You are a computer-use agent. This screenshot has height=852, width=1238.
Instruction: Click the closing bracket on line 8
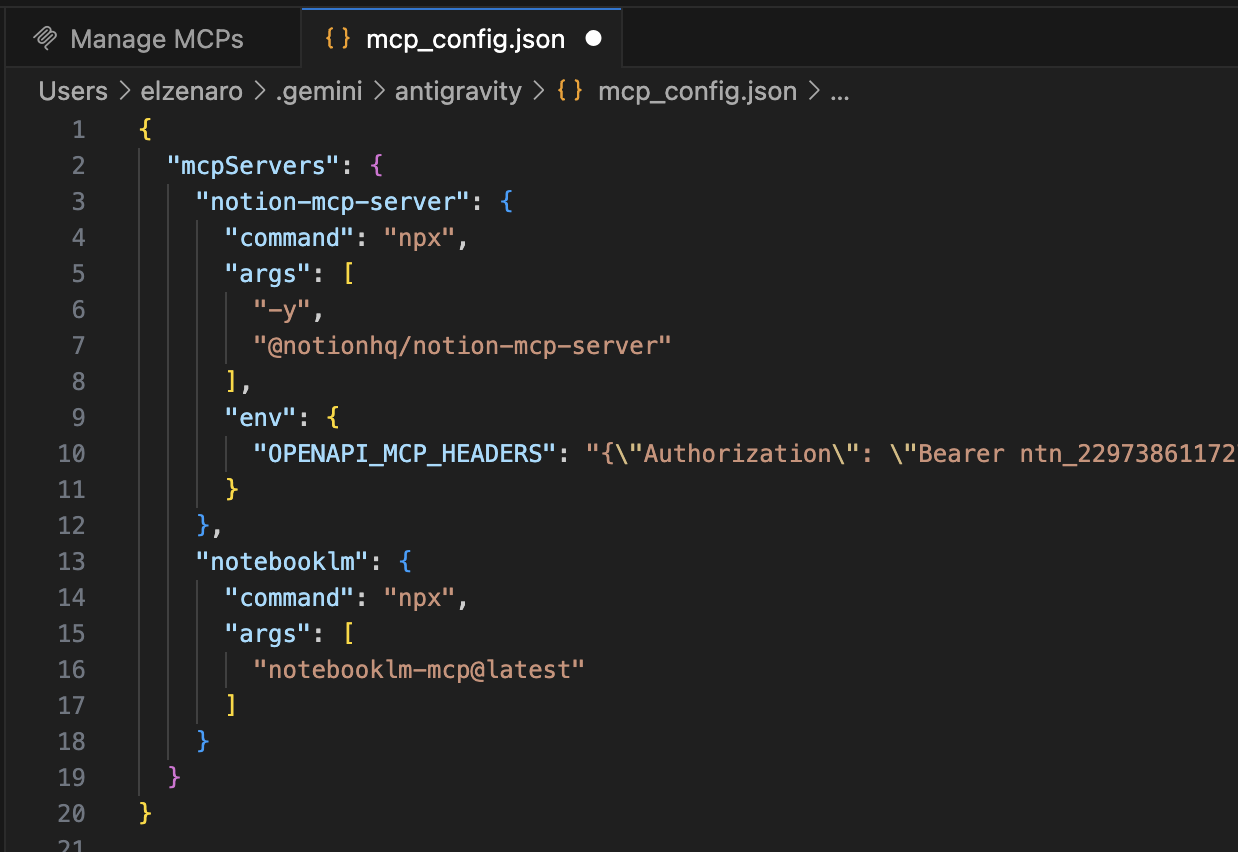click(x=232, y=382)
